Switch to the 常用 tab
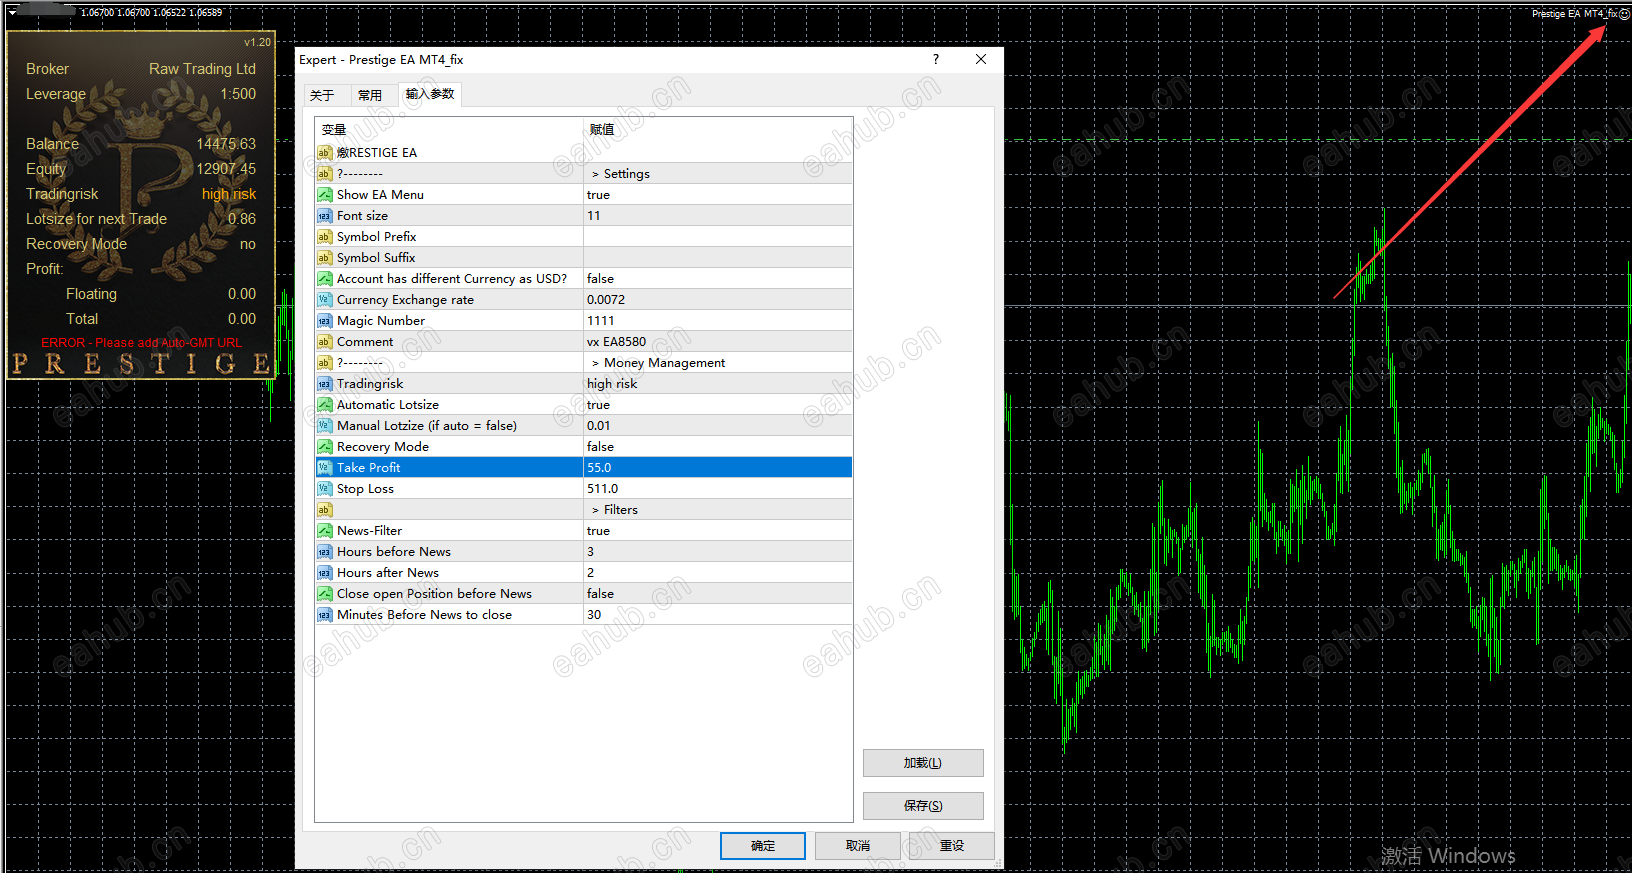 pyautogui.click(x=370, y=95)
